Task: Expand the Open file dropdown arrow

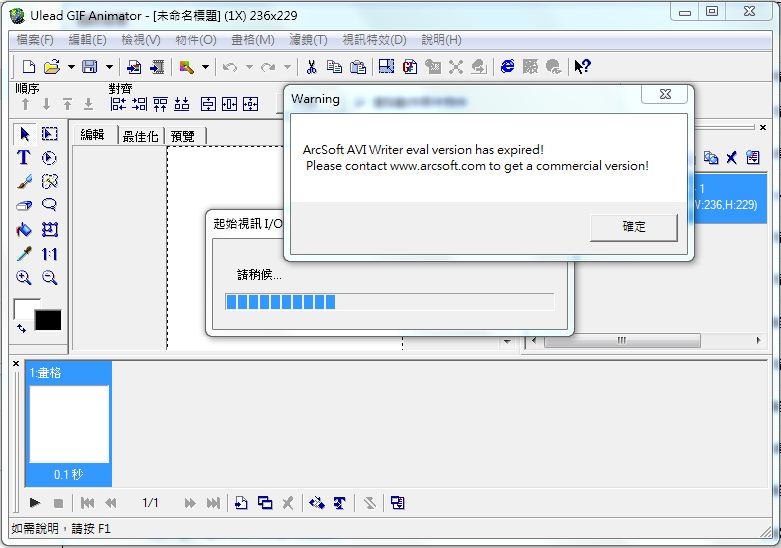Action: (x=71, y=67)
